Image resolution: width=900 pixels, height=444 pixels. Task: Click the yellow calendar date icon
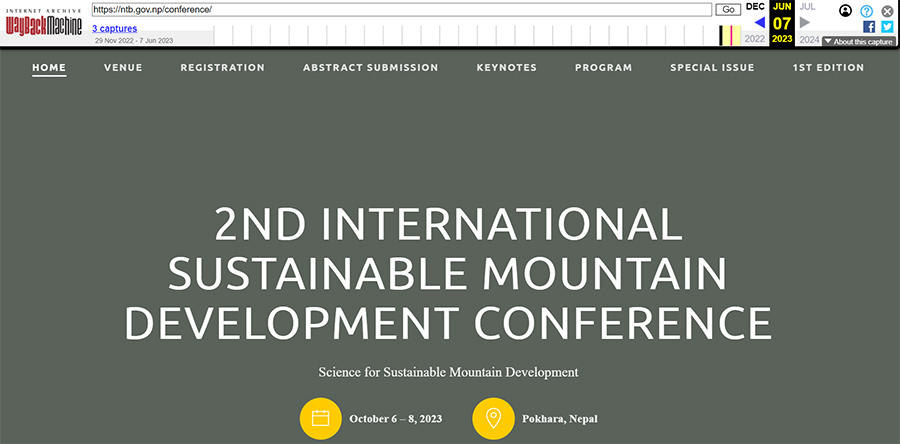tap(320, 419)
